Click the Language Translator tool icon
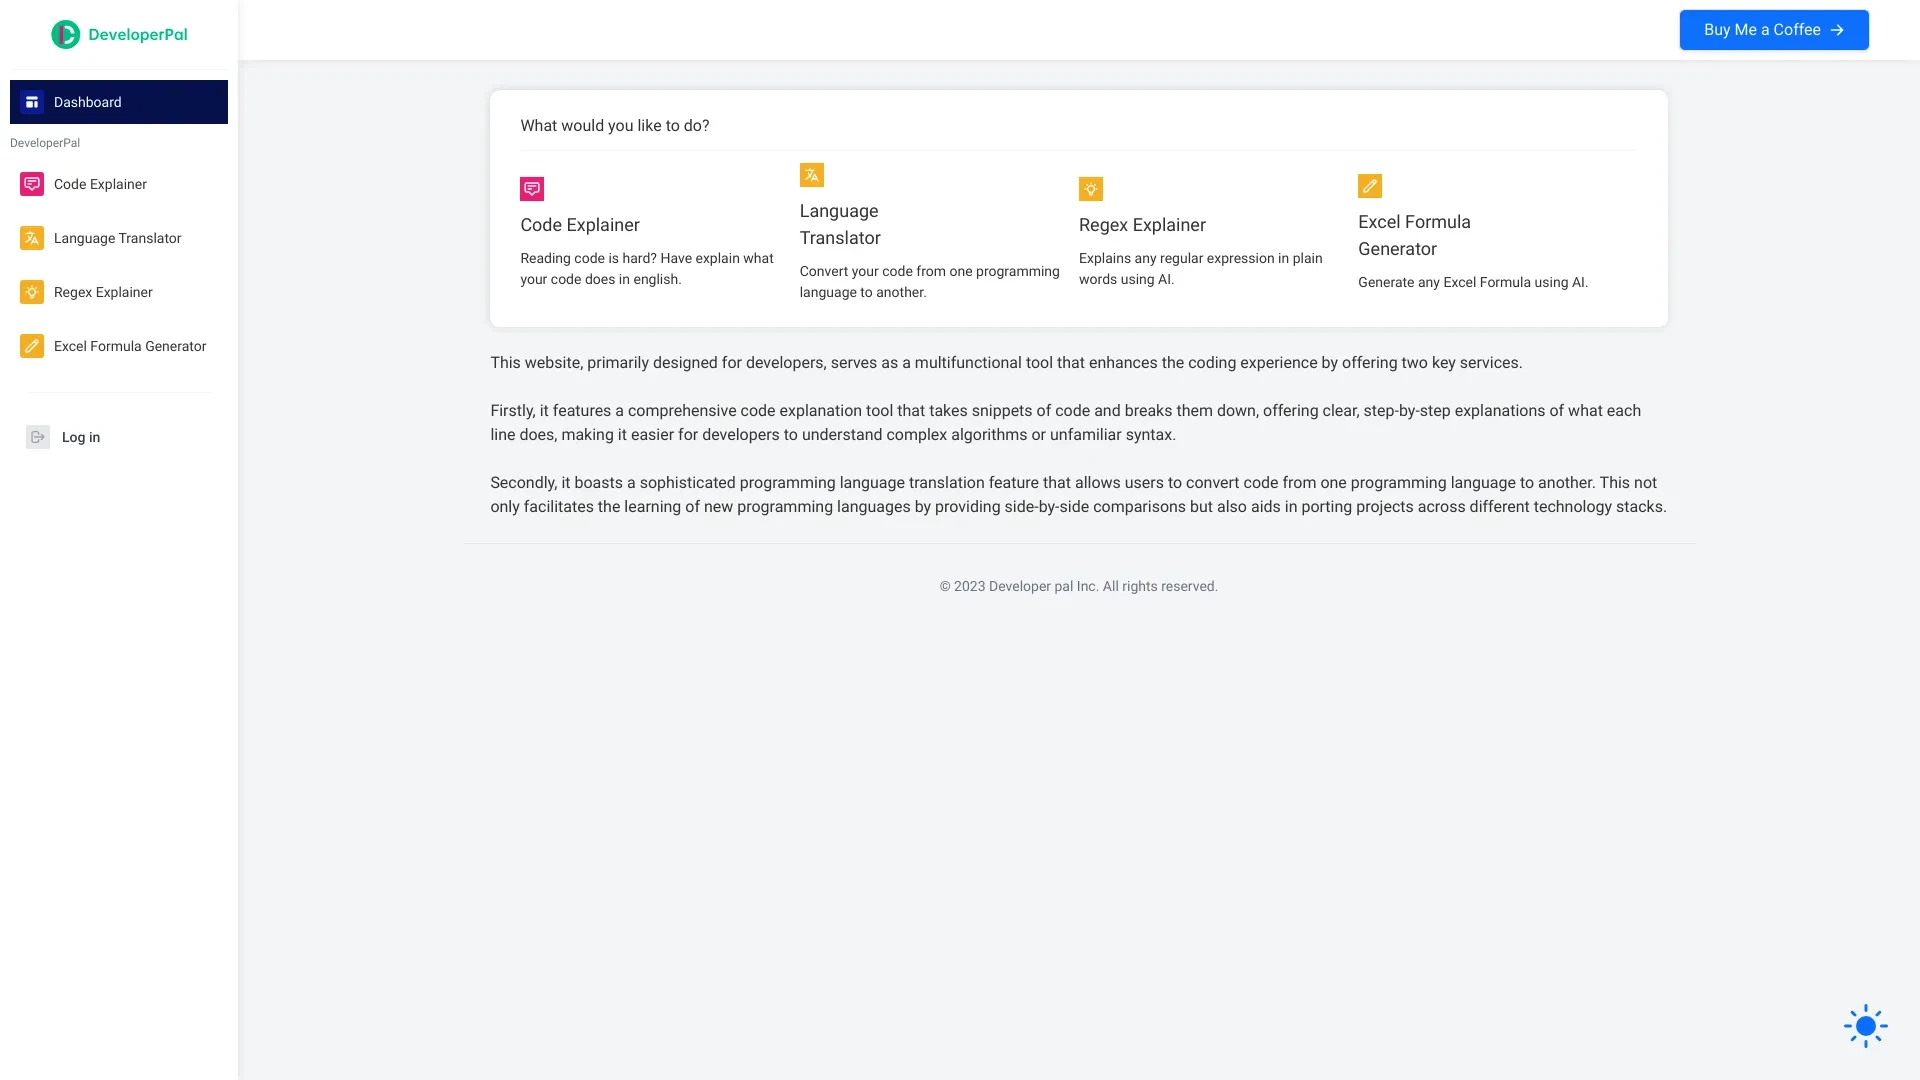Image resolution: width=1920 pixels, height=1080 pixels. (811, 174)
